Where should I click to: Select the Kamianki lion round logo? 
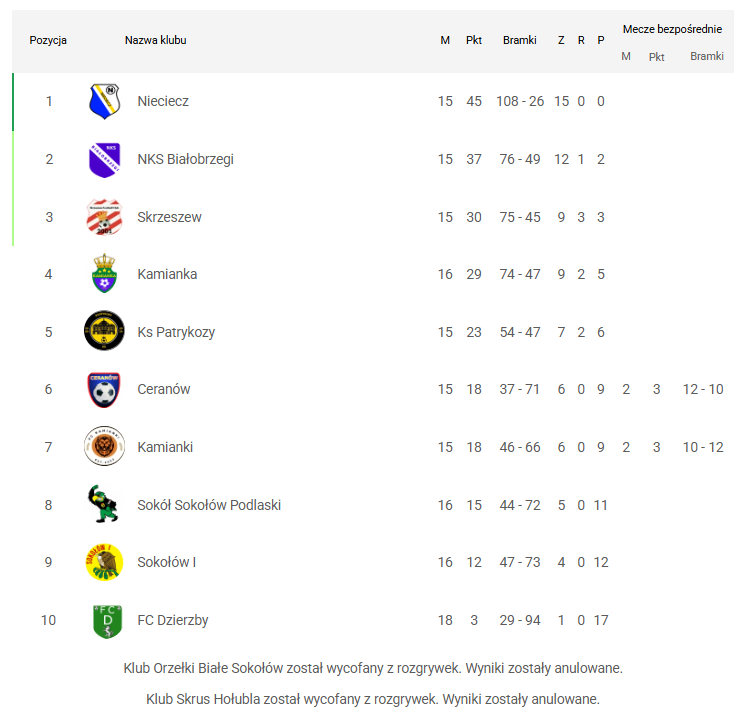coord(104,446)
